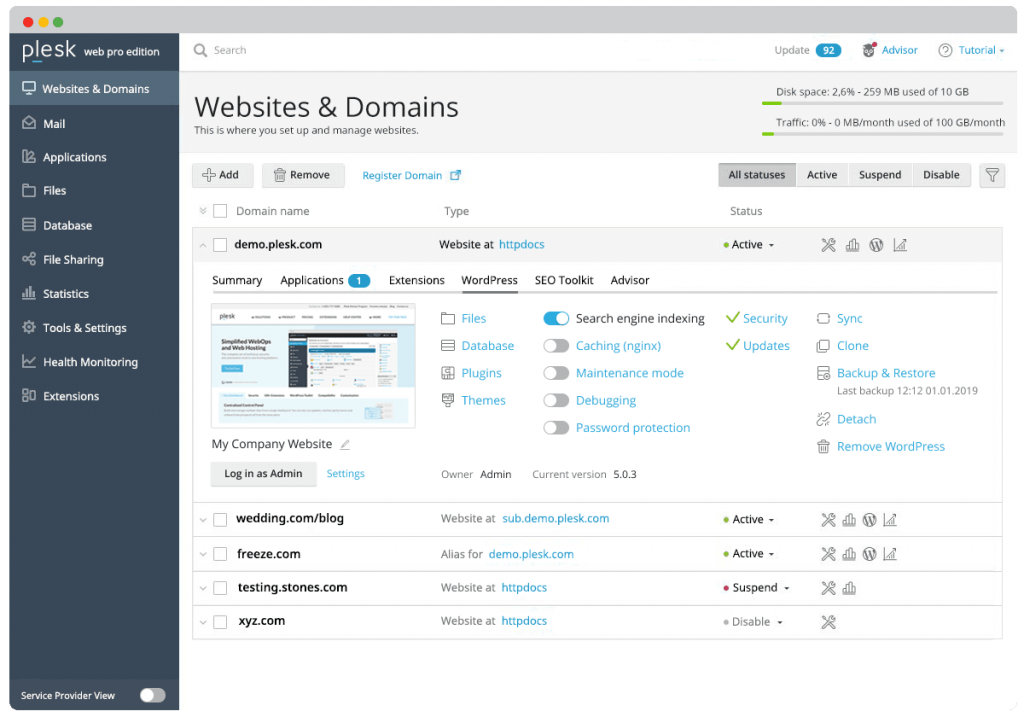Screen dimensions: 1024x717
Task: Open statistics icon for freeze.com
Action: [x=849, y=554]
